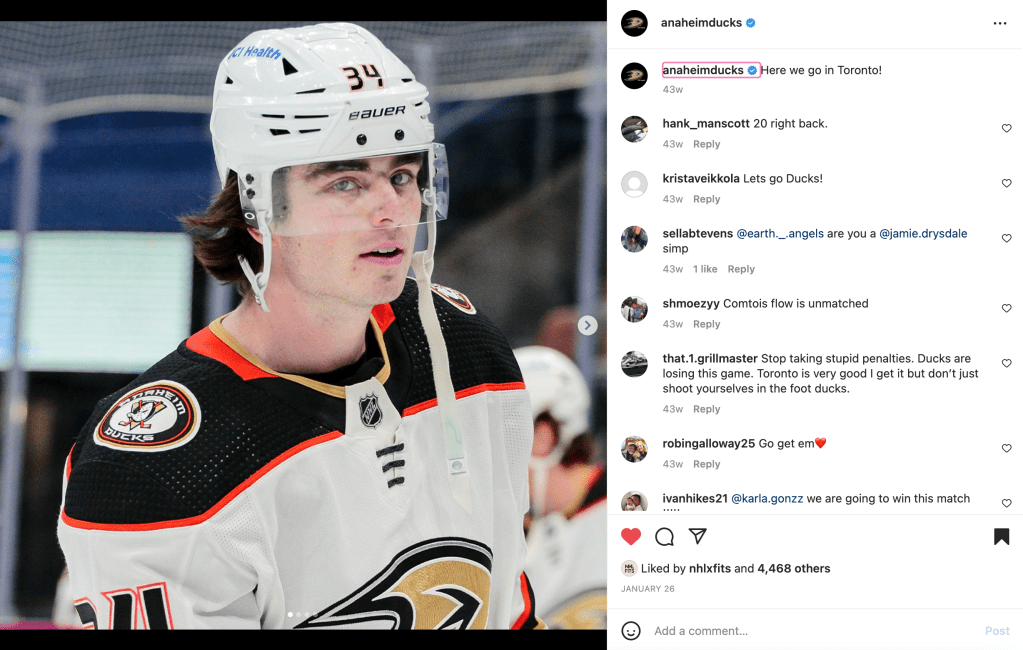Like shmoezyy's comment heart
The image size is (1023, 650).
1007,308
